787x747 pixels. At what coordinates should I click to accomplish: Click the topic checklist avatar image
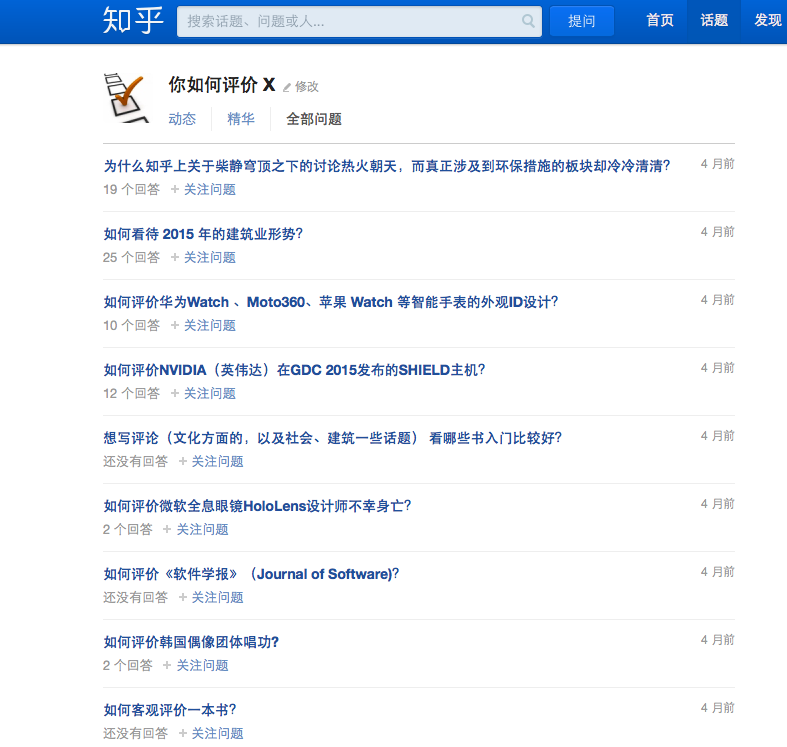pos(126,98)
